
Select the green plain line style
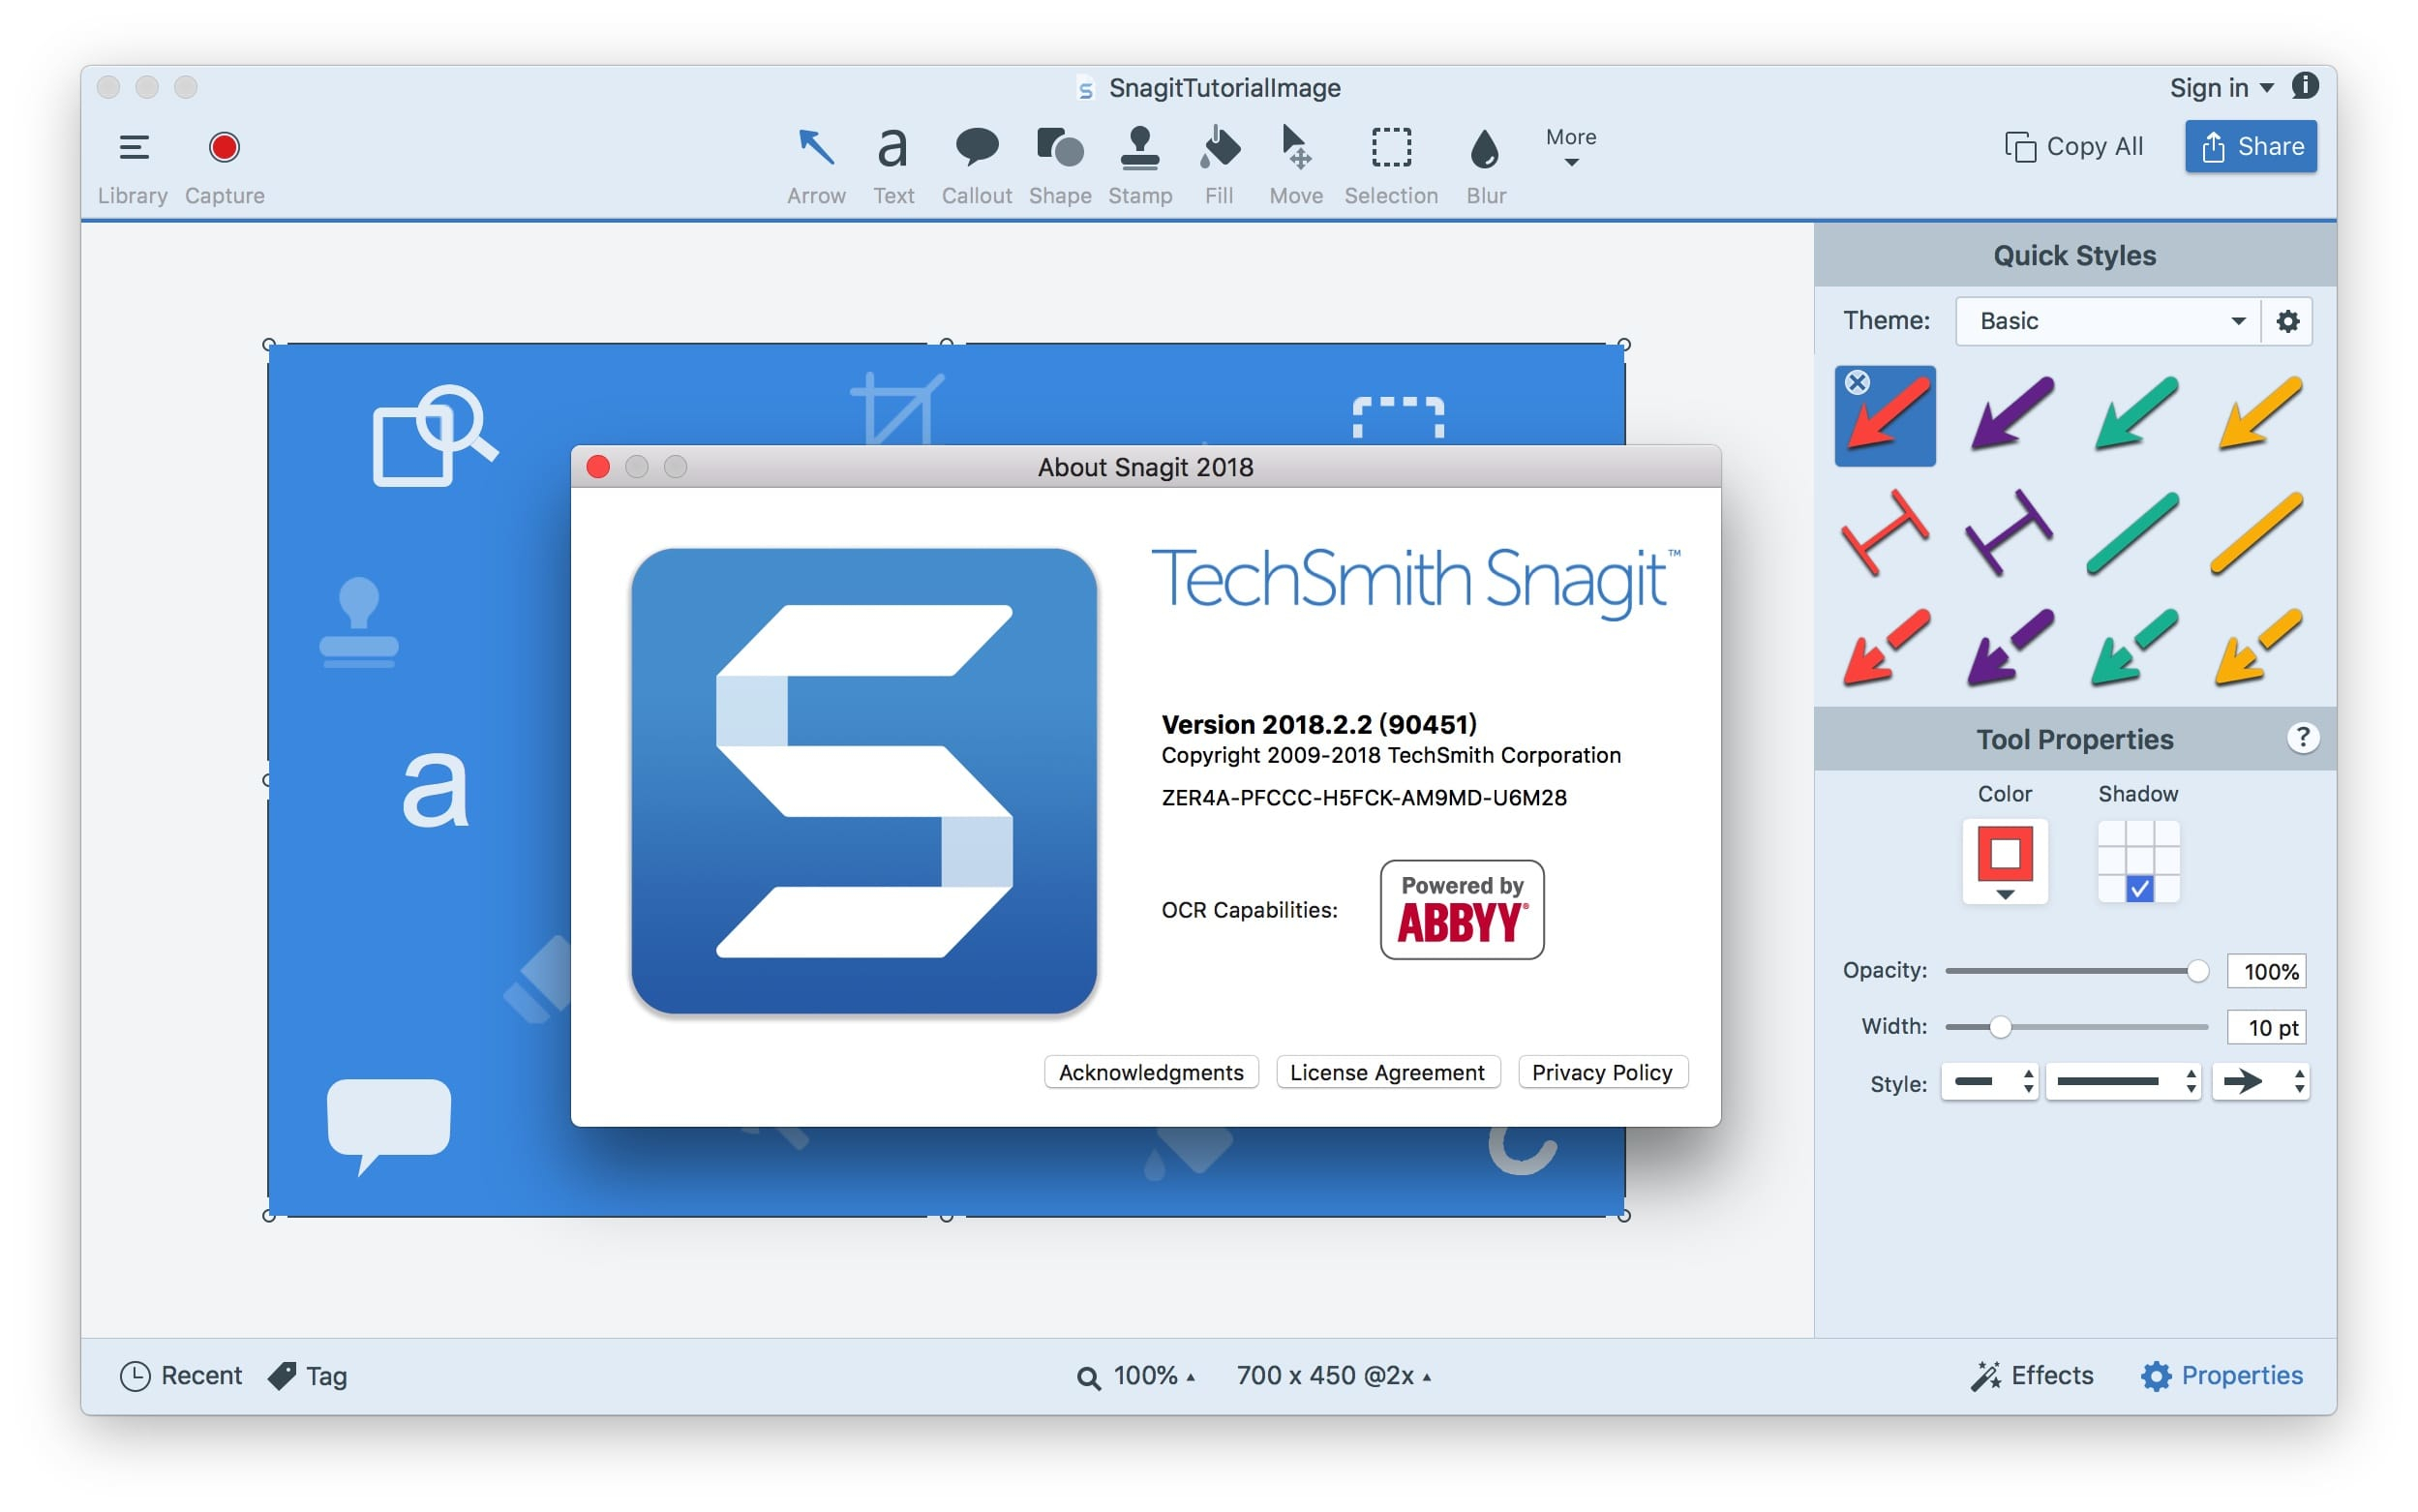point(2133,533)
